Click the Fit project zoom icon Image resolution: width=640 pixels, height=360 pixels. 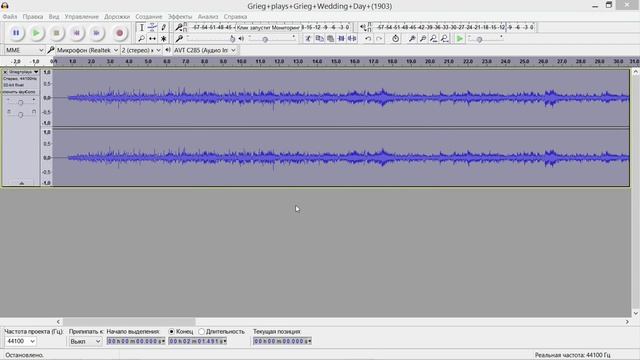click(x=444, y=38)
